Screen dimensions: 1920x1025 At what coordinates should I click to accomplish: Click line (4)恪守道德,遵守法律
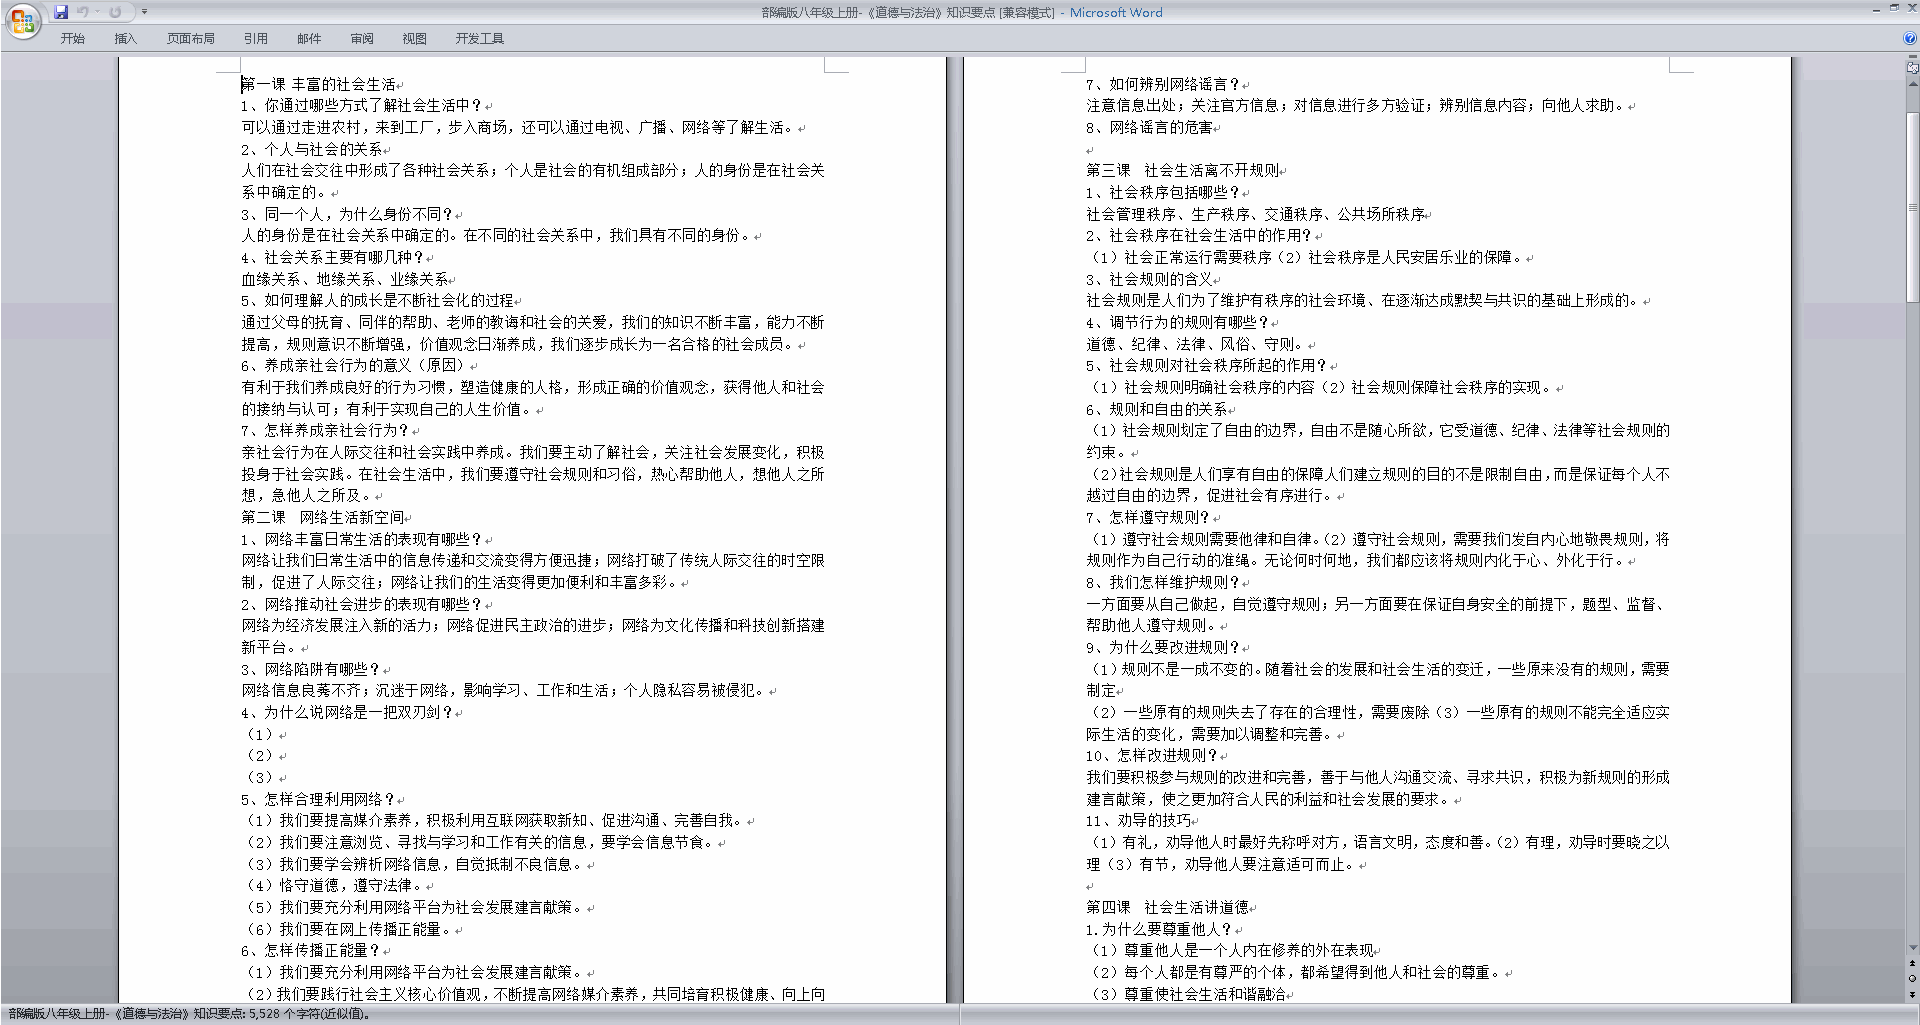click(334, 885)
